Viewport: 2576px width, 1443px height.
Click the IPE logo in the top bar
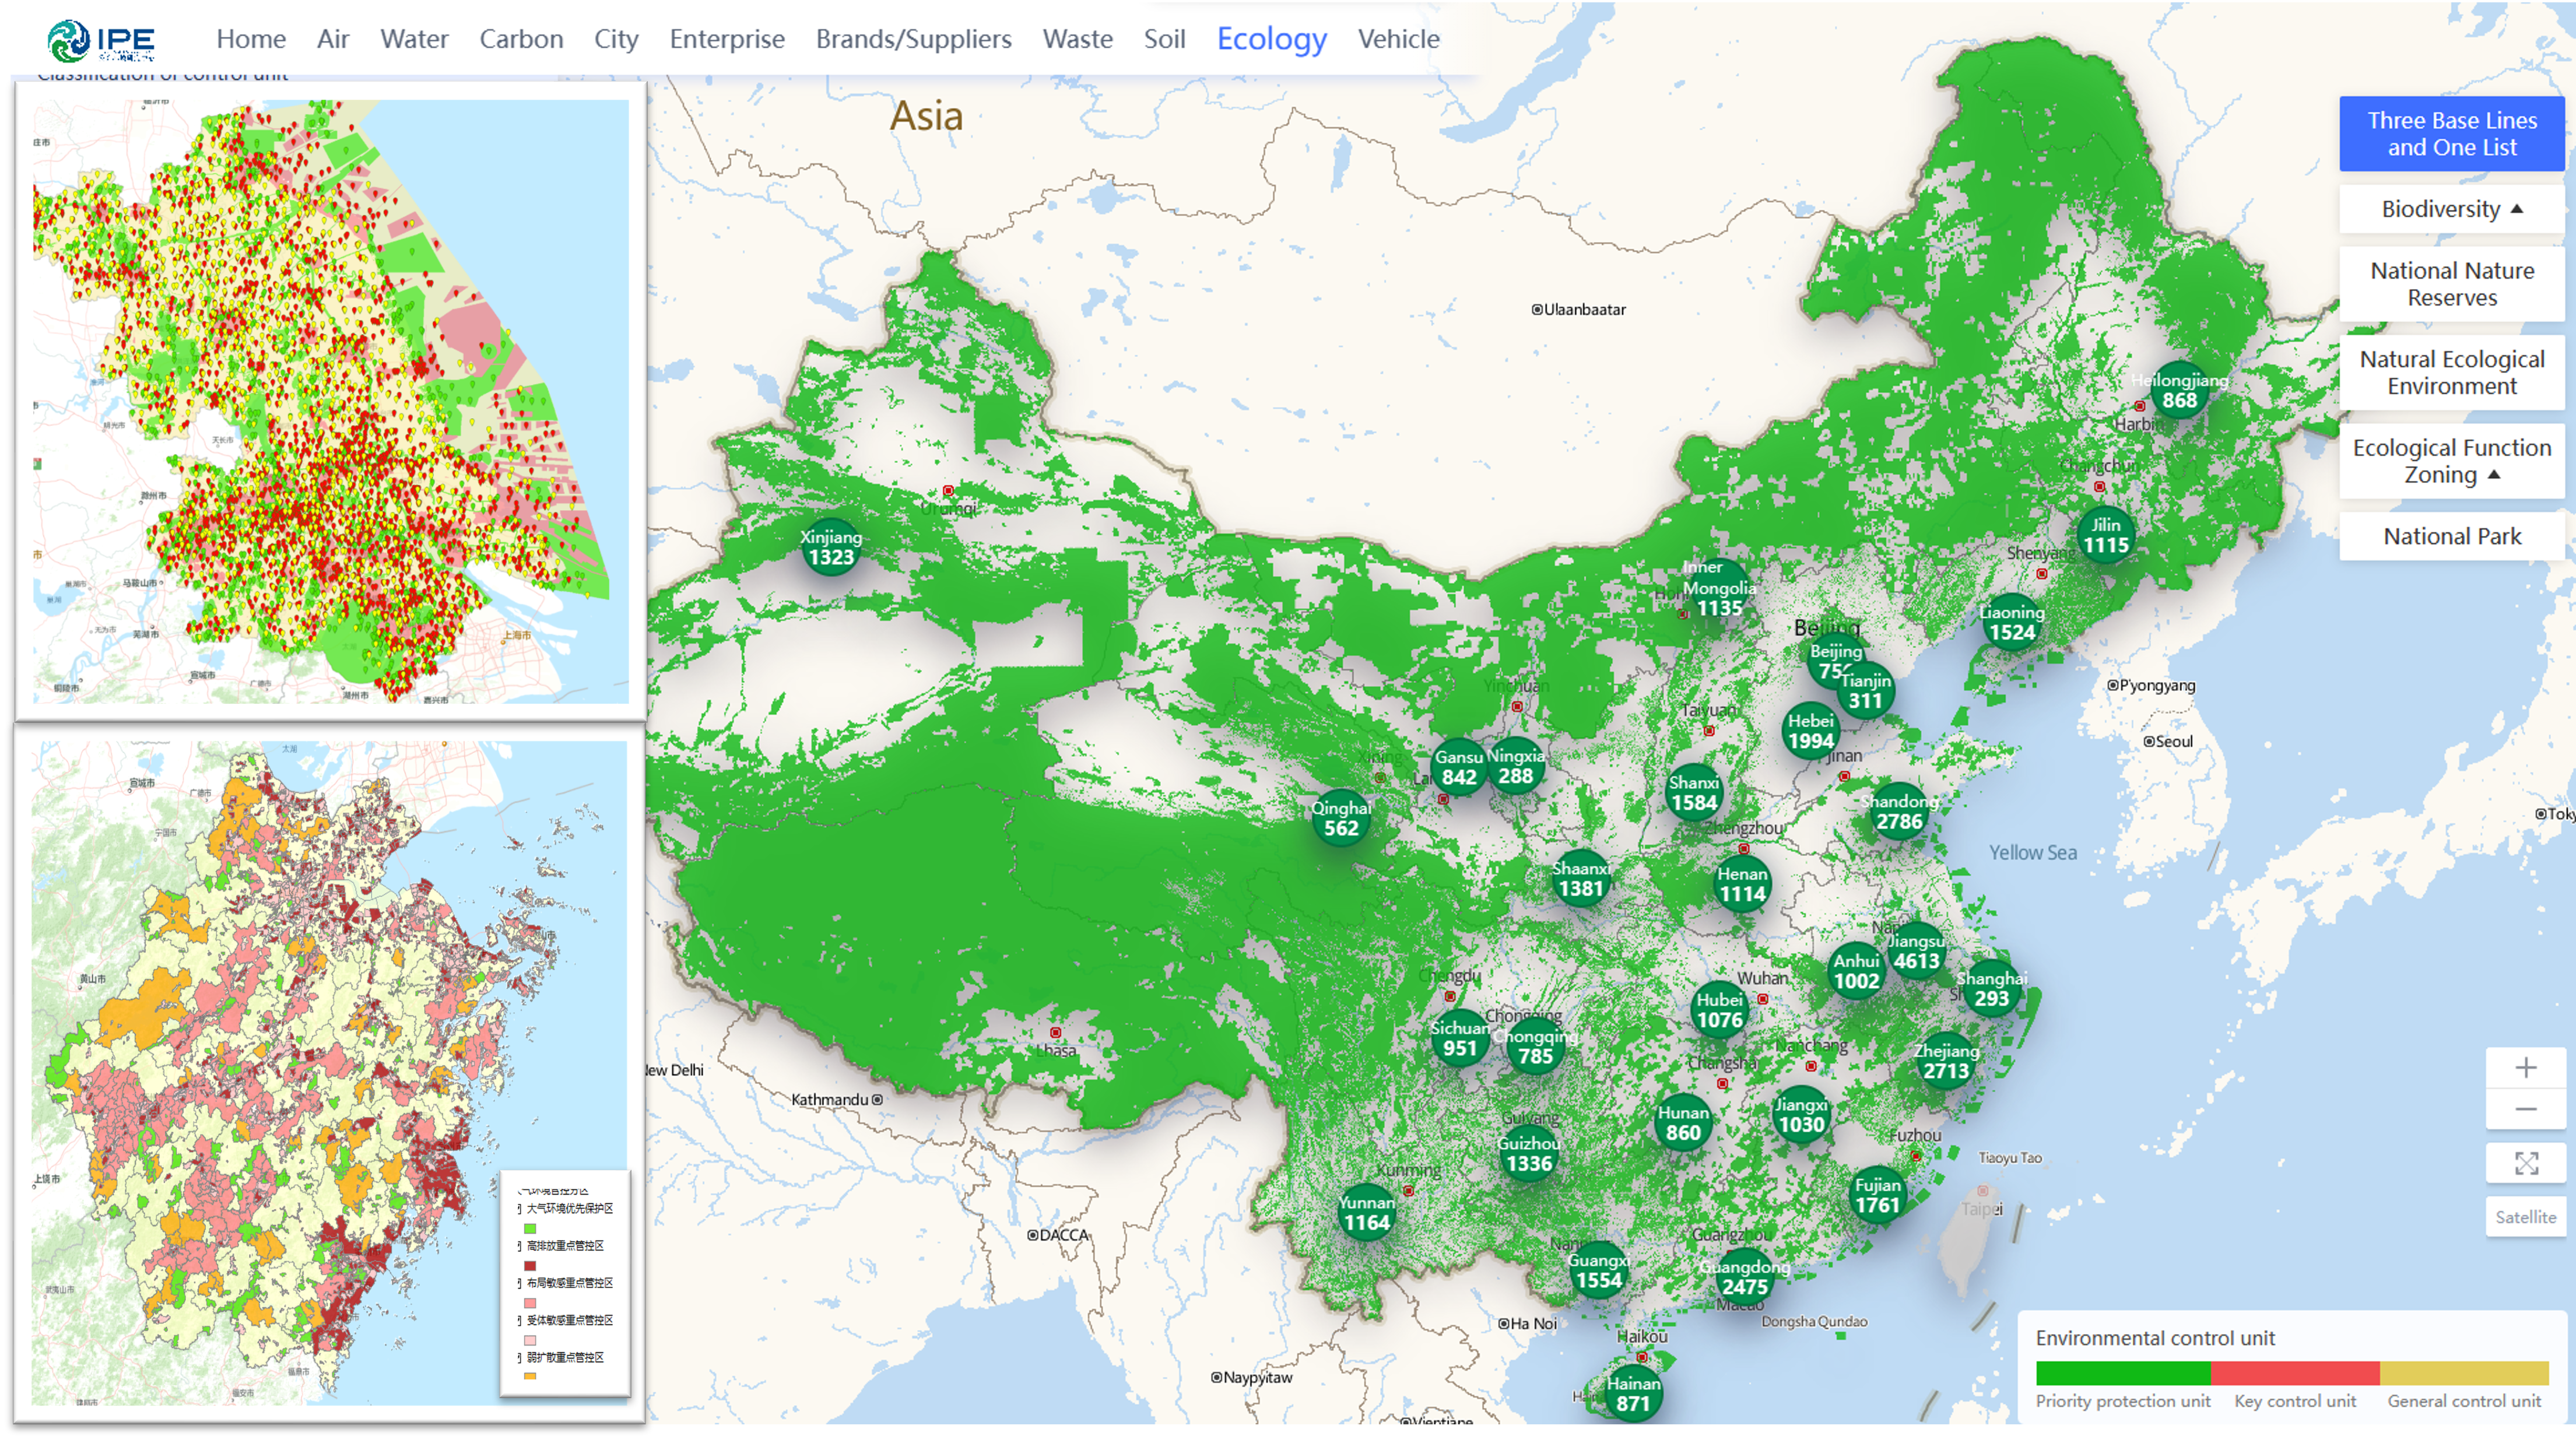104,39
